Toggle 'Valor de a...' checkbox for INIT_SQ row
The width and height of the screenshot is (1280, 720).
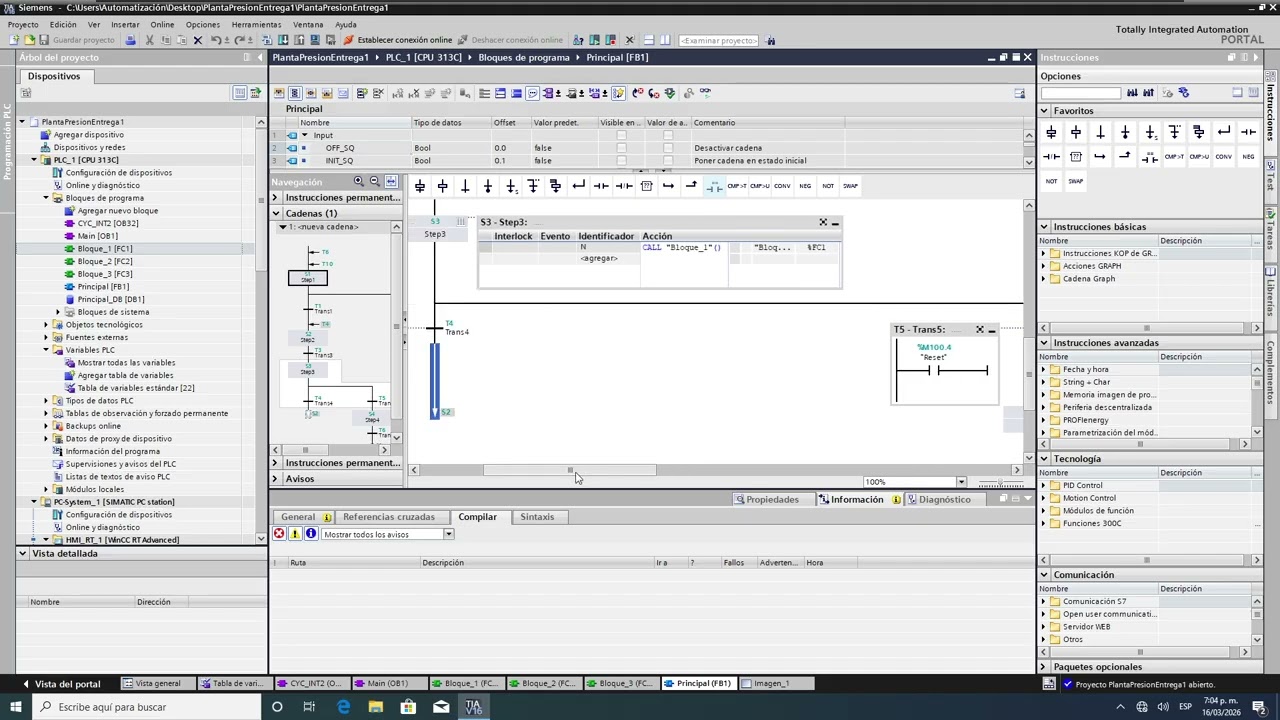[x=668, y=161]
